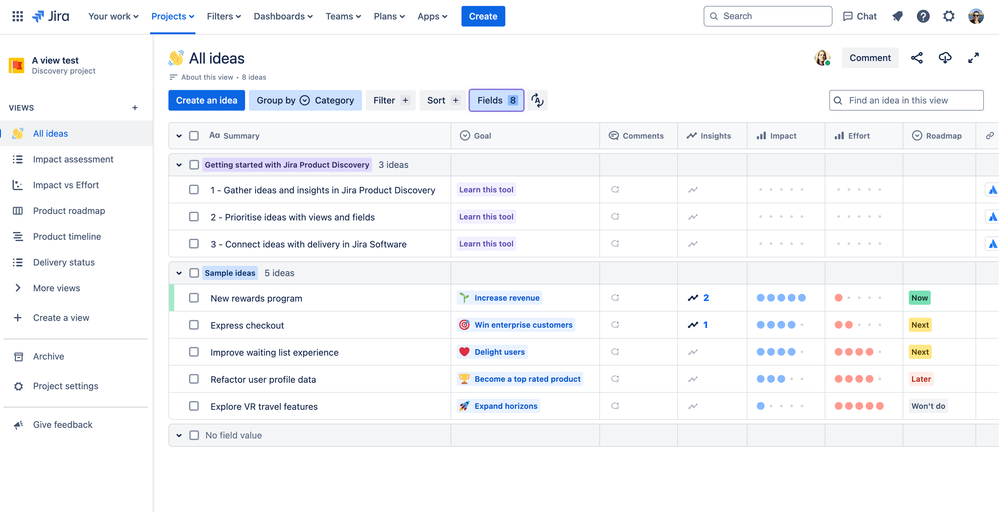Check the Getting started group checkbox

click(194, 165)
